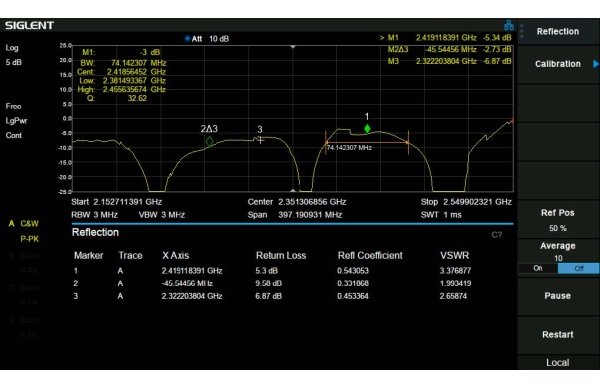Turn Average On

[538, 268]
